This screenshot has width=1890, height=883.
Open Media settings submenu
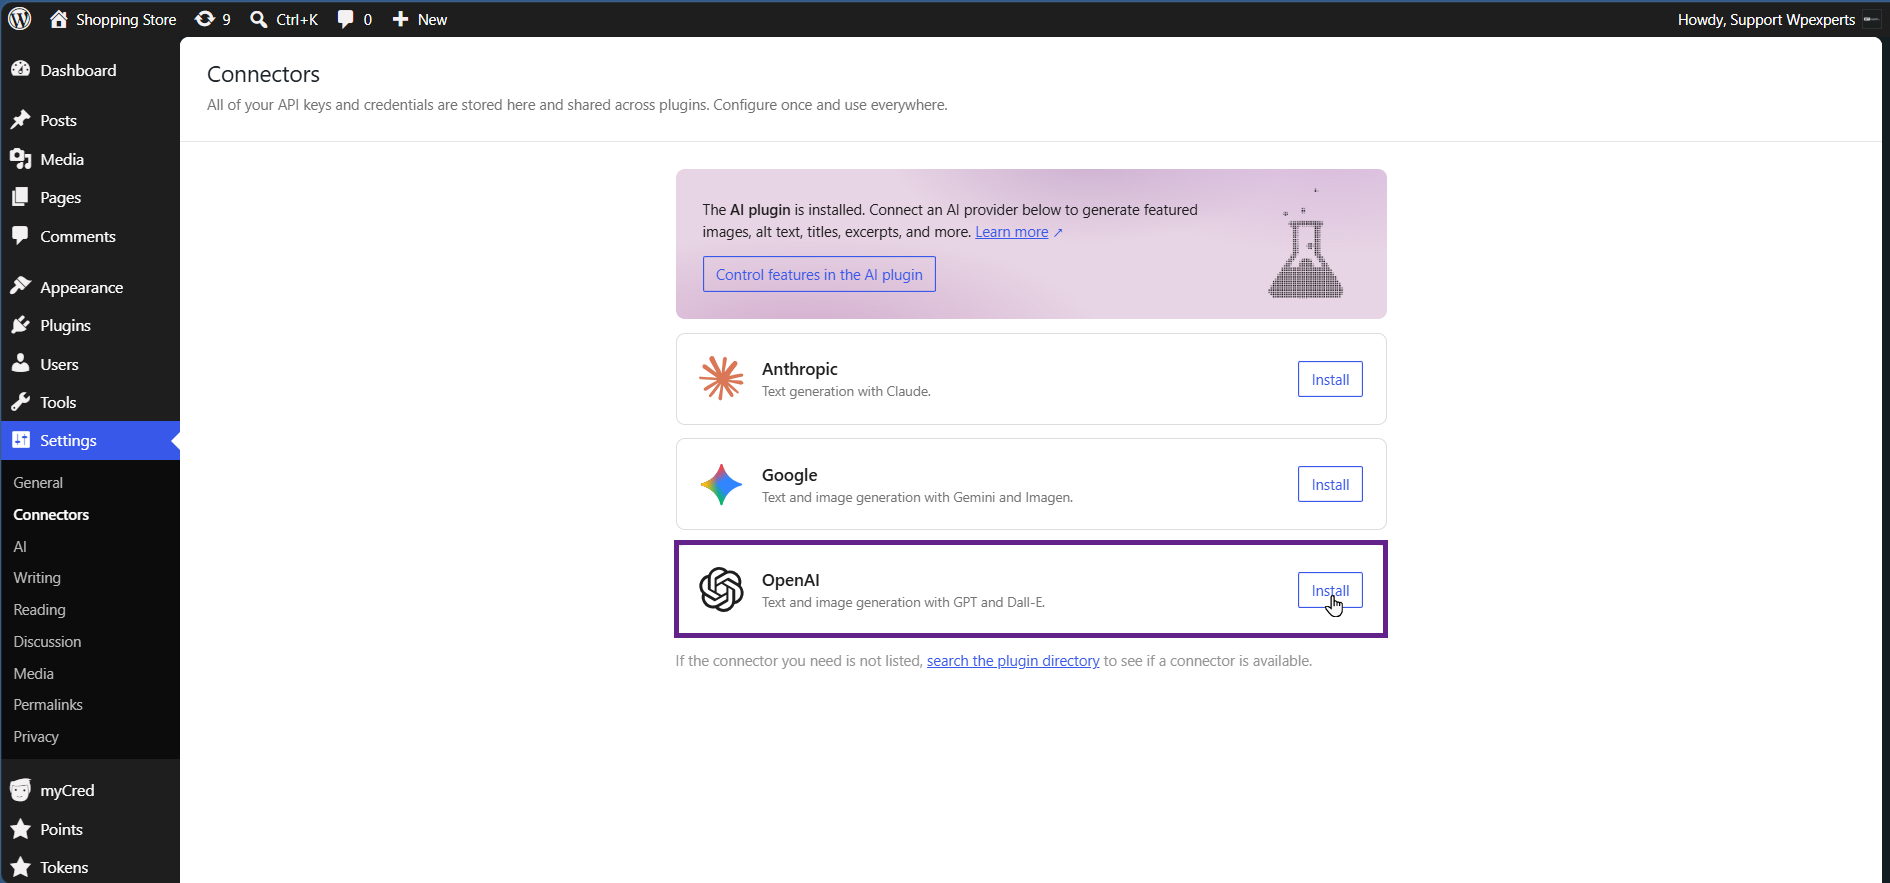click(33, 673)
